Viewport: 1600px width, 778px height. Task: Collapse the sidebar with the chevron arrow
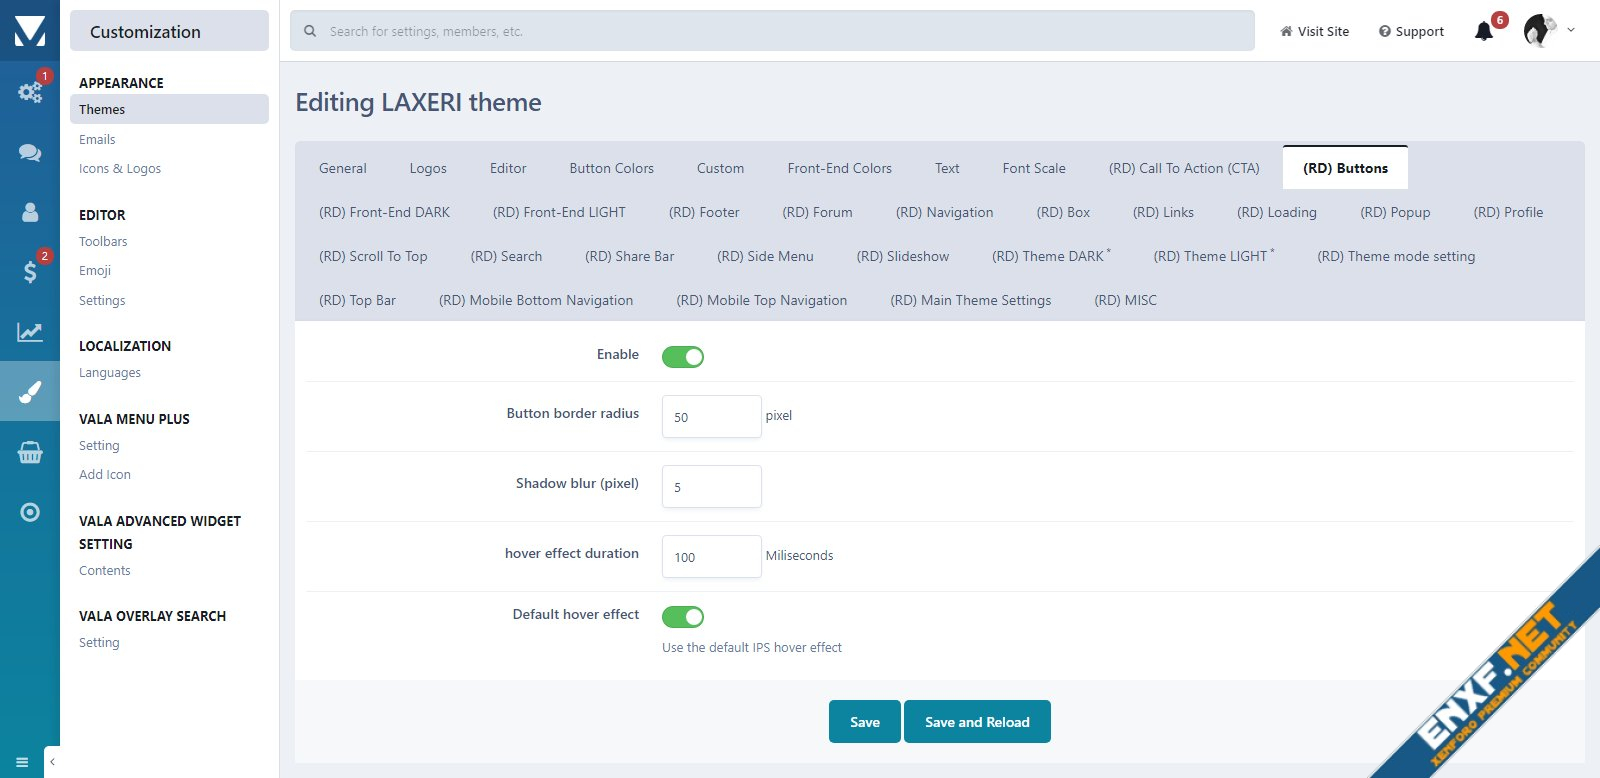click(x=52, y=762)
